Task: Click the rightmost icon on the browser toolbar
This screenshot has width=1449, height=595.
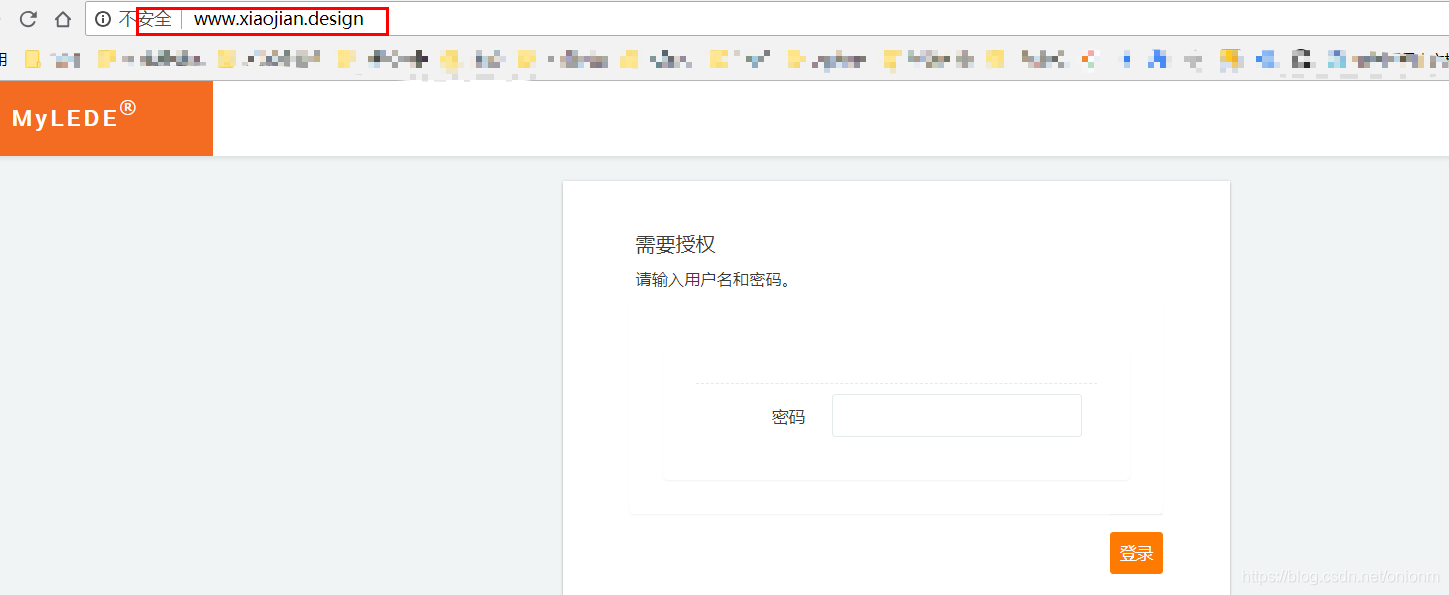Action: tap(1440, 58)
